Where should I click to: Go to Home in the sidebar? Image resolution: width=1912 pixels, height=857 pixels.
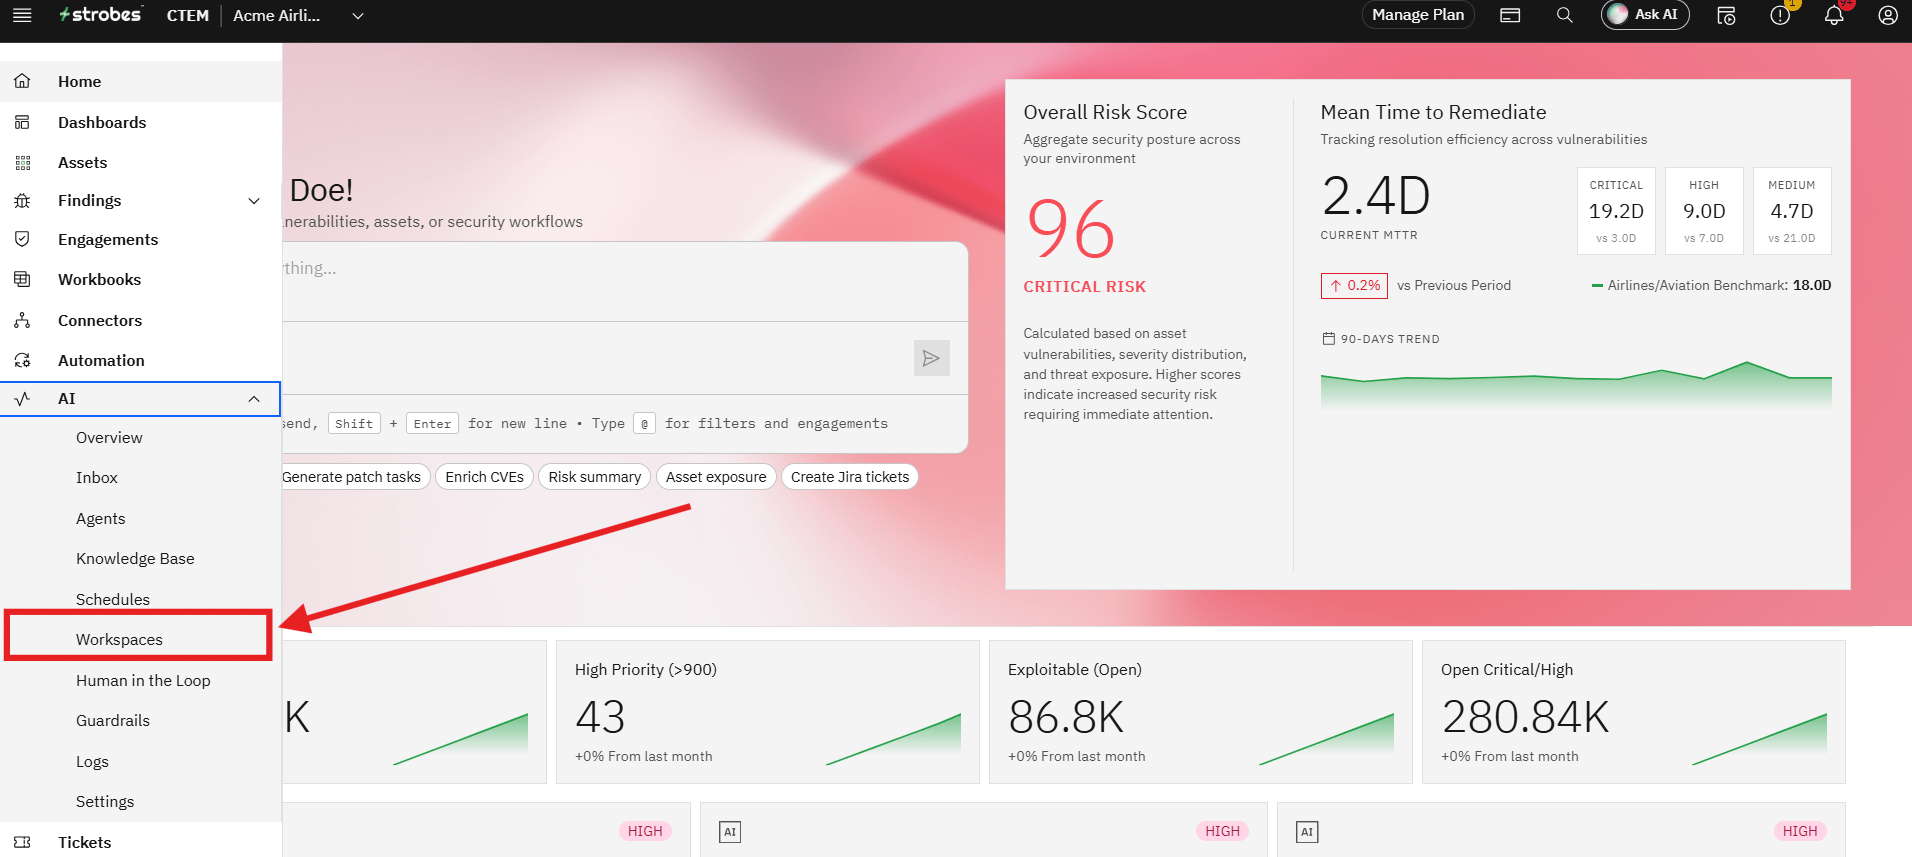[x=141, y=81]
